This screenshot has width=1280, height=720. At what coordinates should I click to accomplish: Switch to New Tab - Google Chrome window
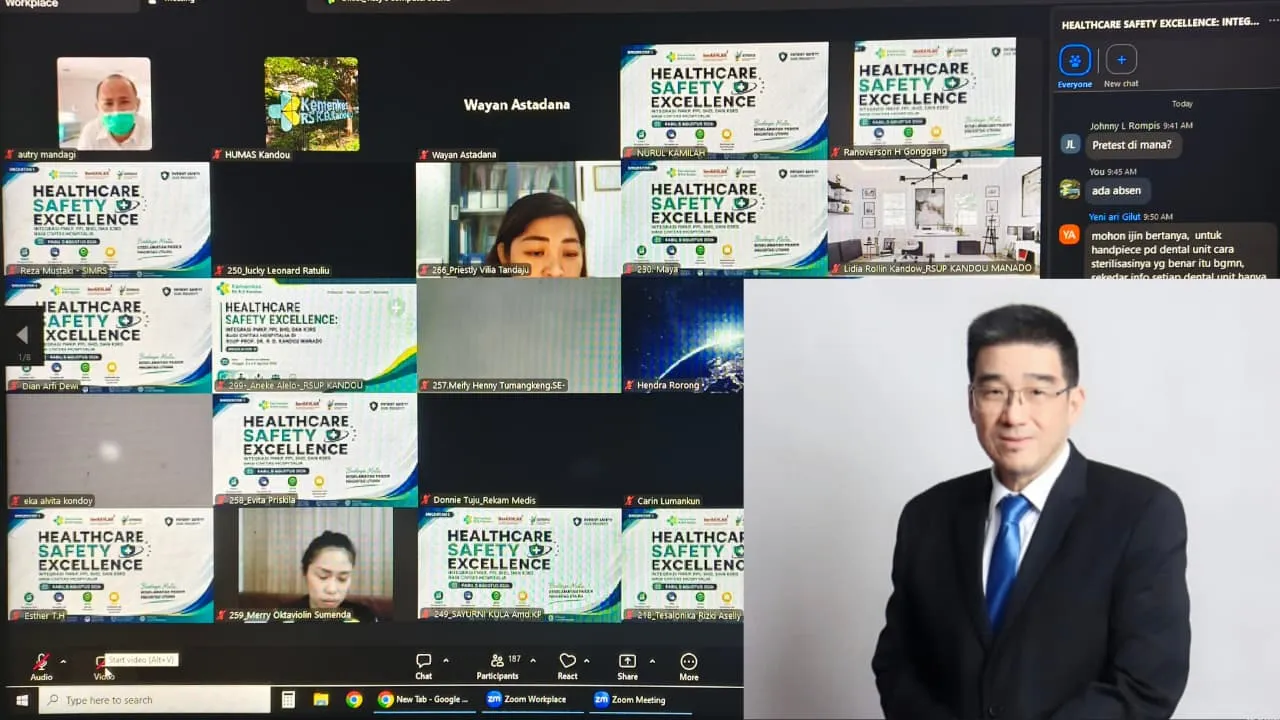pyautogui.click(x=424, y=700)
